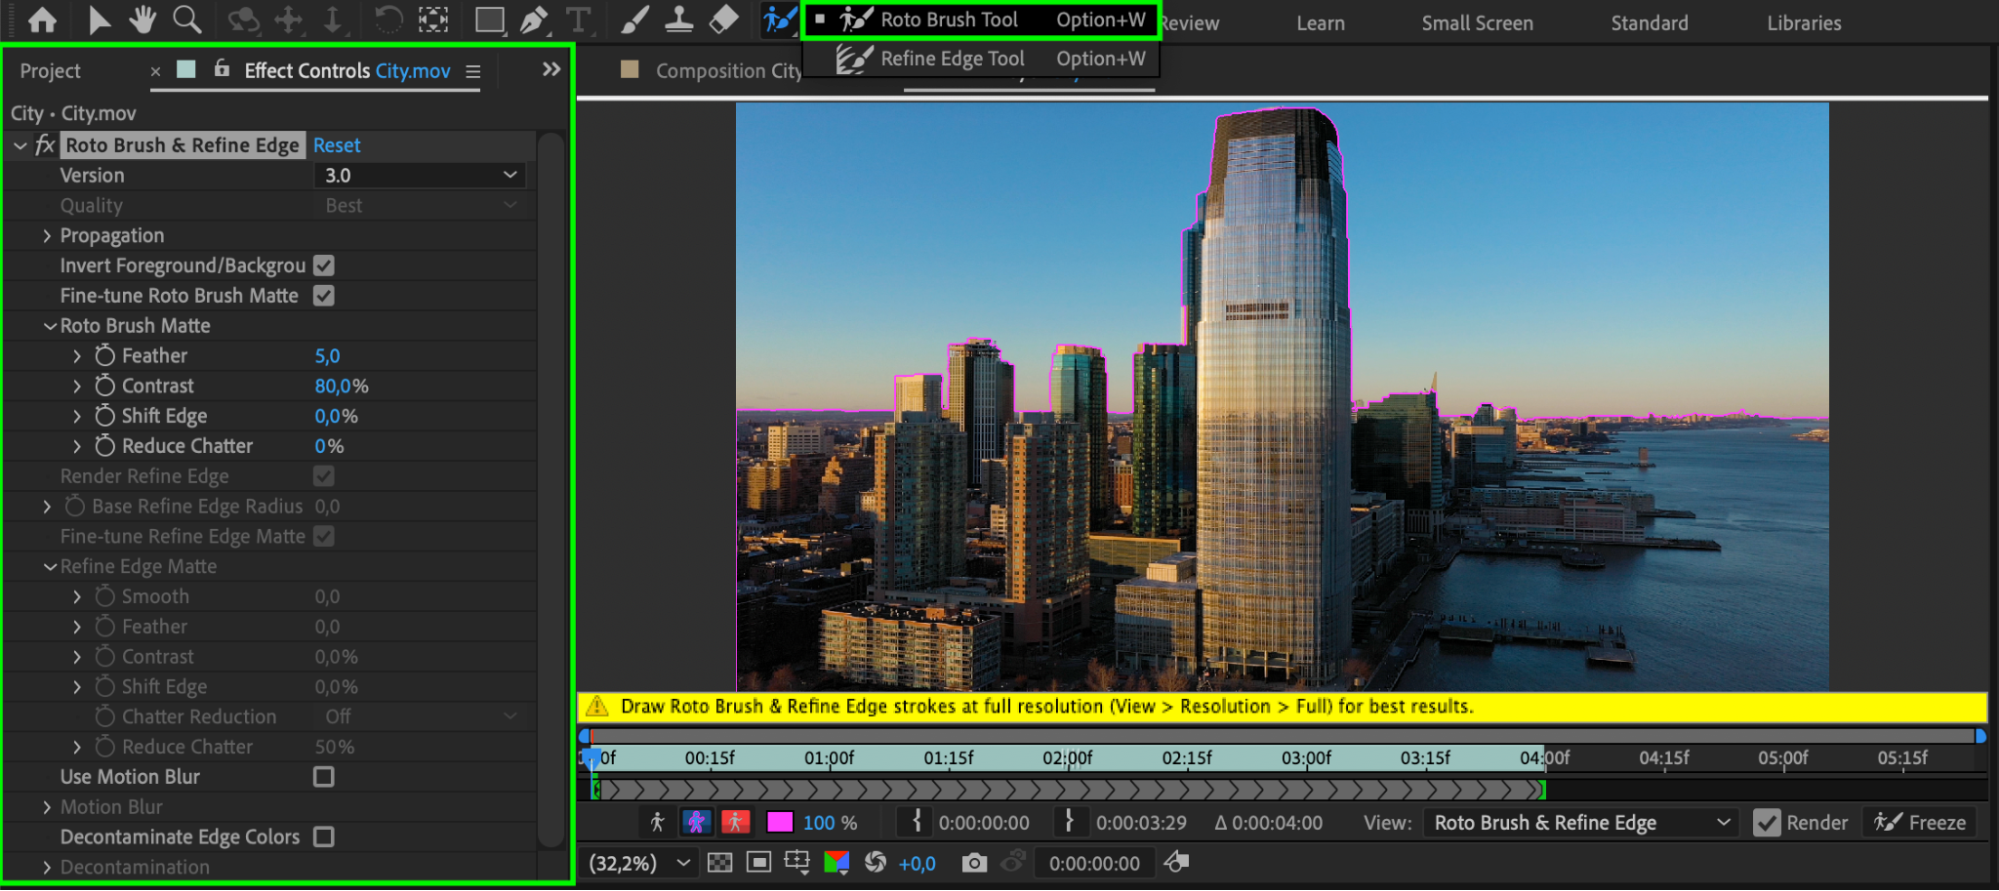The height and width of the screenshot is (891, 1999).
Task: Reset the Roto Brush effect
Action: pos(337,146)
